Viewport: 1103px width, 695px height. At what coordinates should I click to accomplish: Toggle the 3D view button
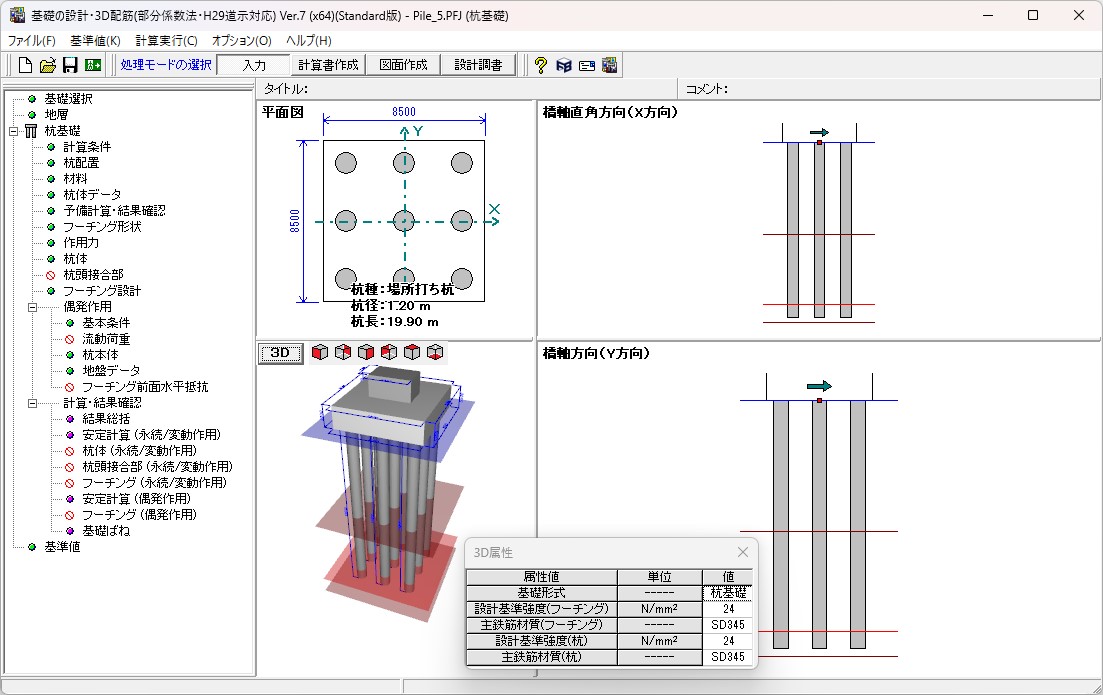click(x=280, y=352)
